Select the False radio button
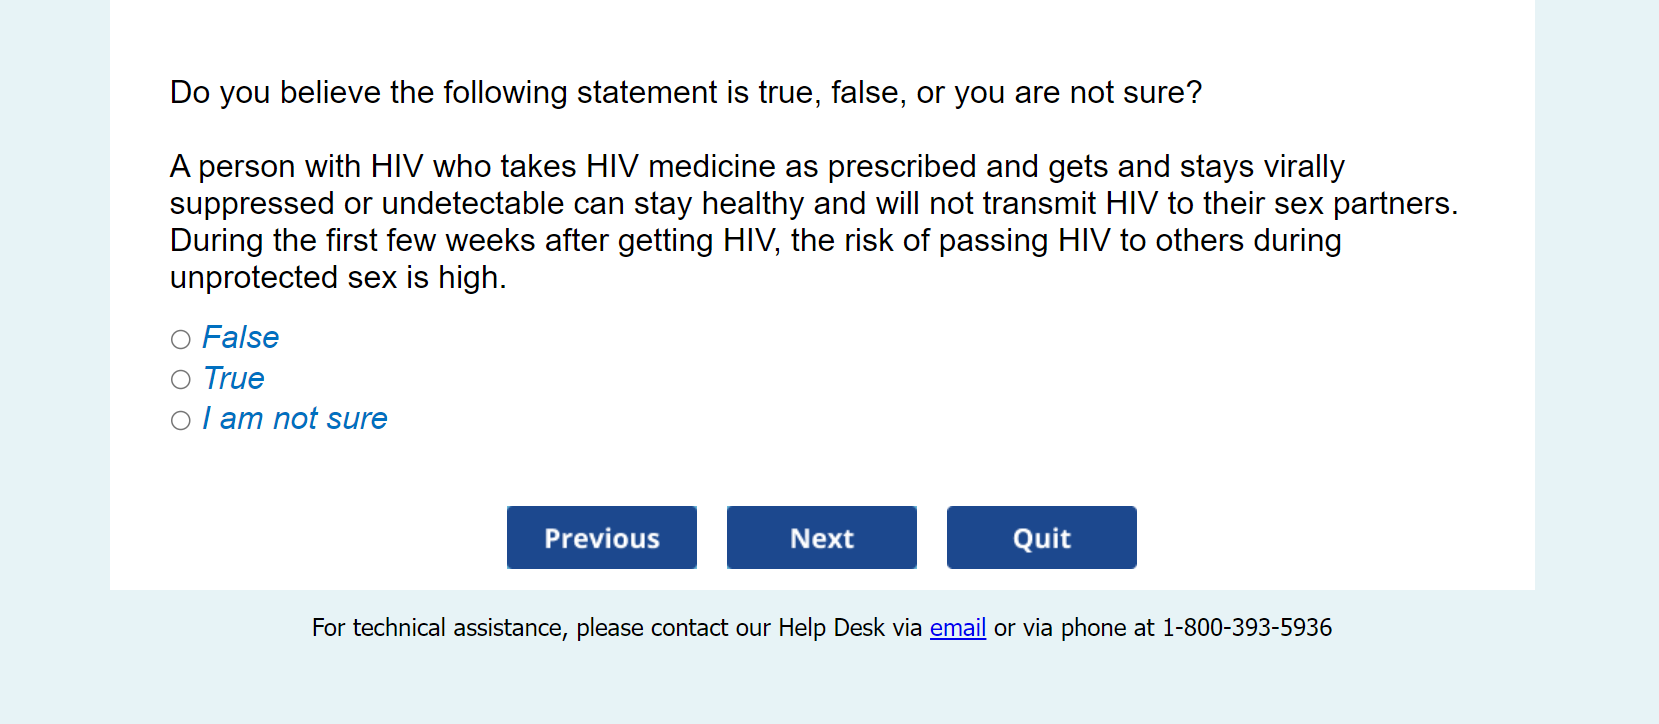This screenshot has width=1659, height=724. (x=181, y=340)
